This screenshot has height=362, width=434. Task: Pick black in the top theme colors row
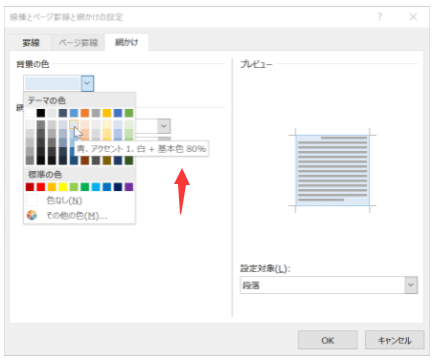41,113
